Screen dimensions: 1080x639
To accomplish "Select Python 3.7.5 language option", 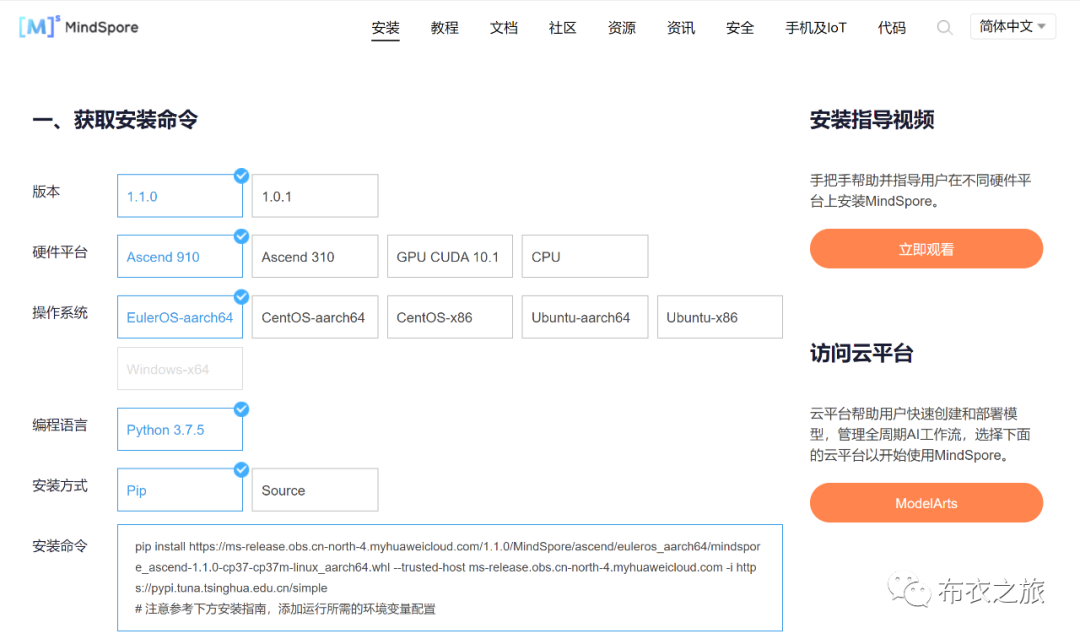I will tap(180, 430).
